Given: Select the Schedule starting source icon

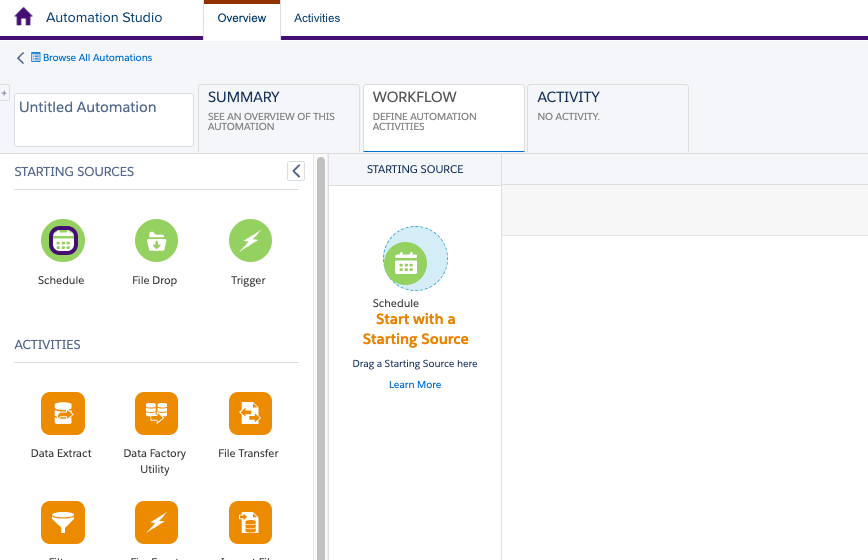Looking at the screenshot, I should click(x=63, y=240).
